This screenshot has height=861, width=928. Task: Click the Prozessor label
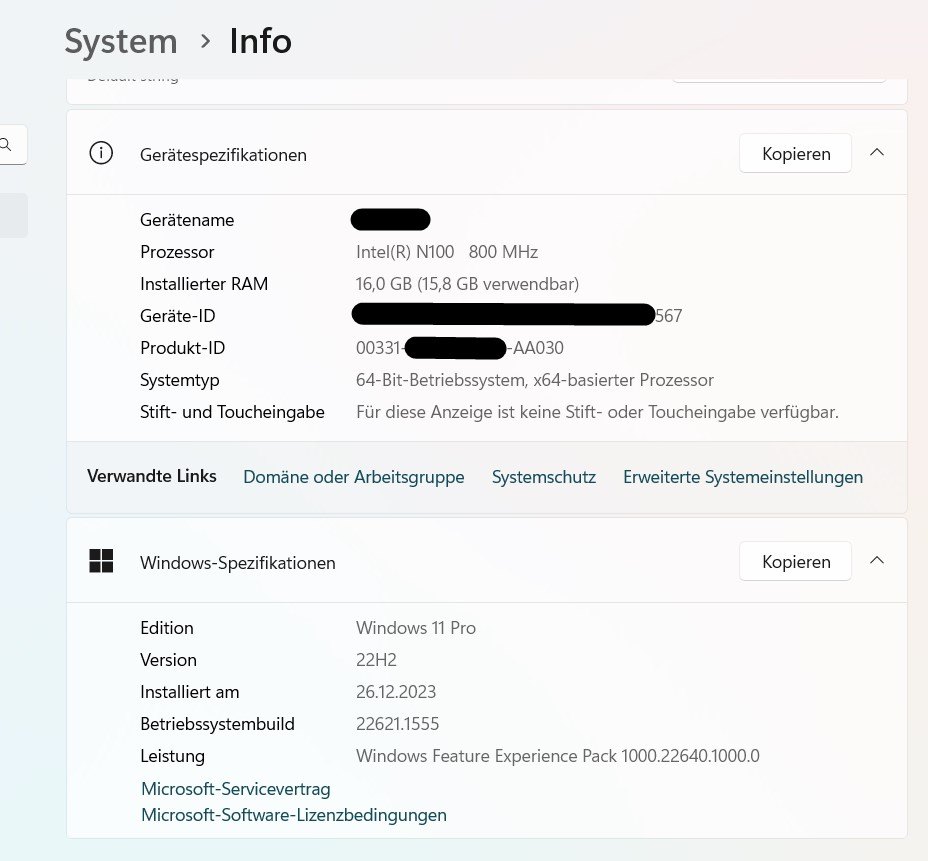(x=177, y=252)
